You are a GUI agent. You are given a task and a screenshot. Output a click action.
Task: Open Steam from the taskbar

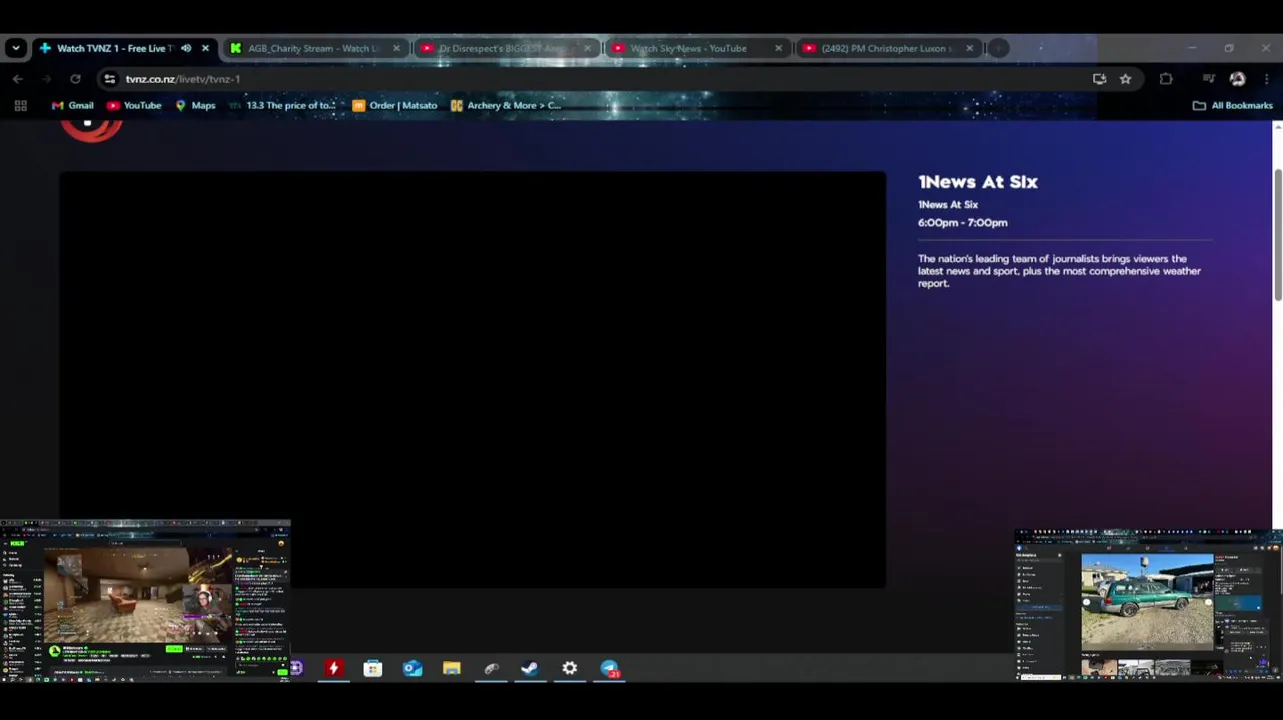pos(530,668)
